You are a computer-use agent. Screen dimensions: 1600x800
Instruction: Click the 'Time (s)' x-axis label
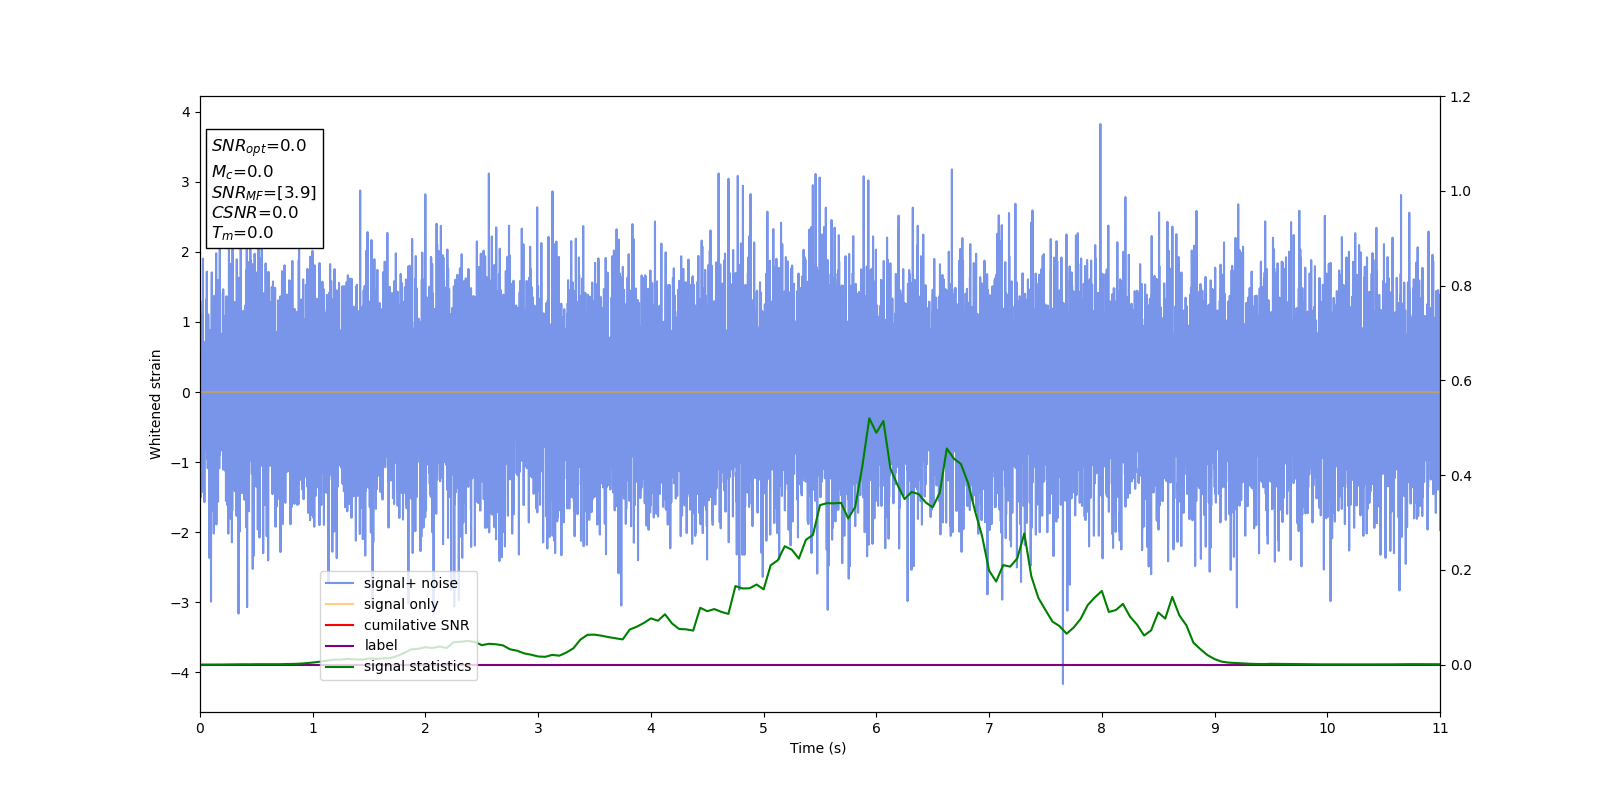(x=818, y=748)
